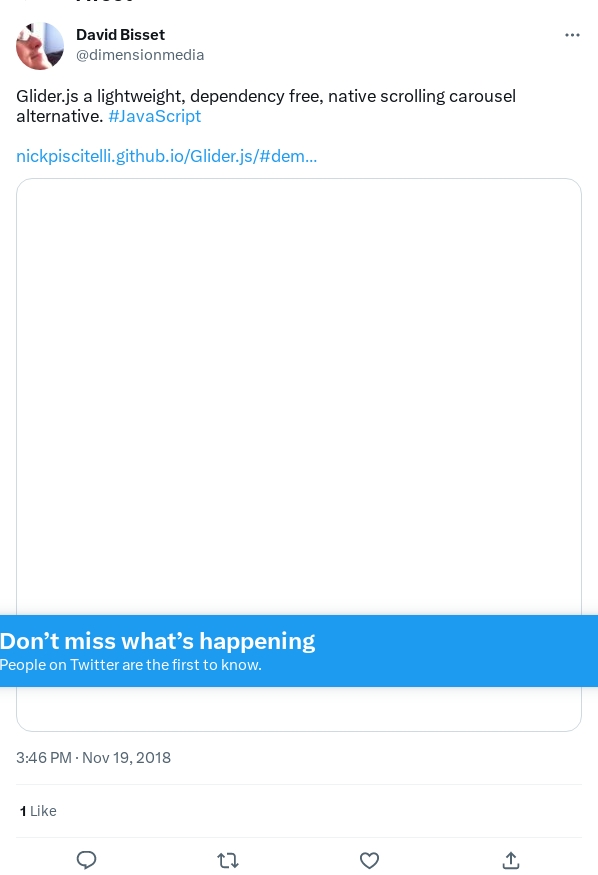Click the reply speech bubble icon
The image size is (598, 875).
(x=86, y=860)
